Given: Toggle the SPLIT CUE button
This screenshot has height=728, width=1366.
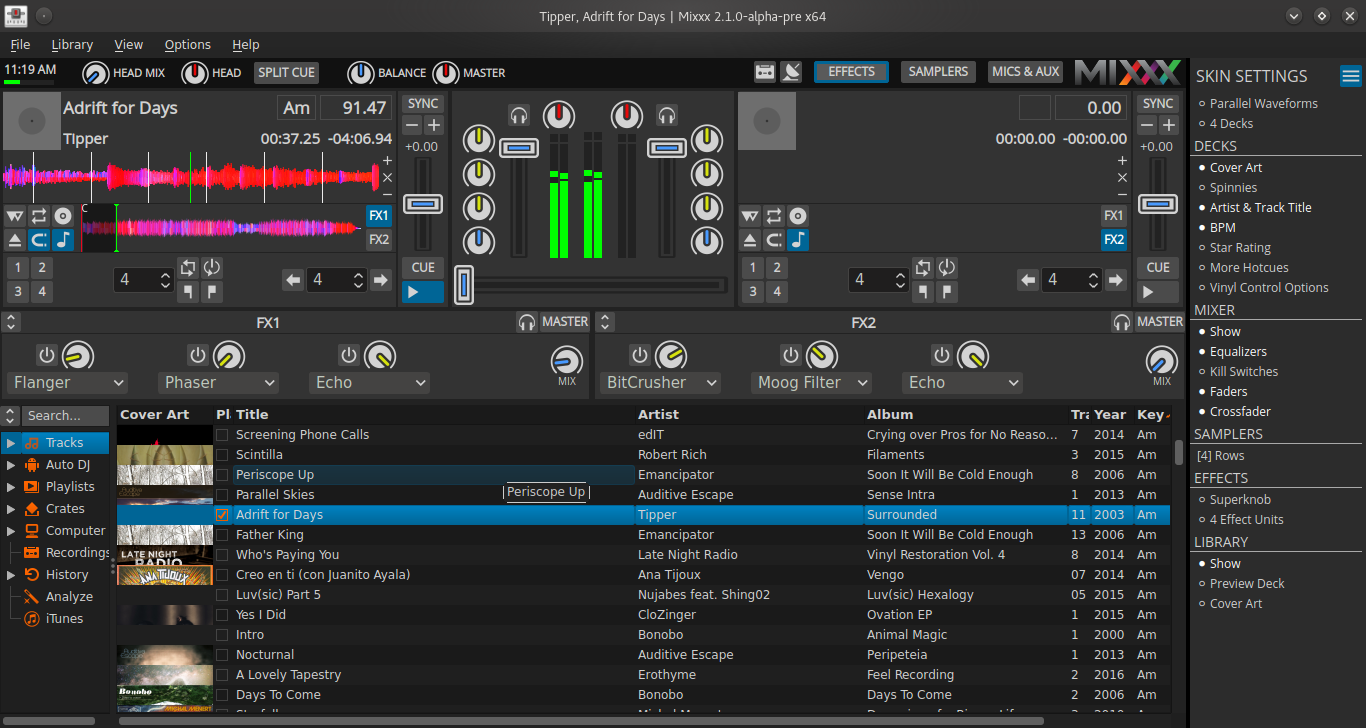Looking at the screenshot, I should point(287,73).
